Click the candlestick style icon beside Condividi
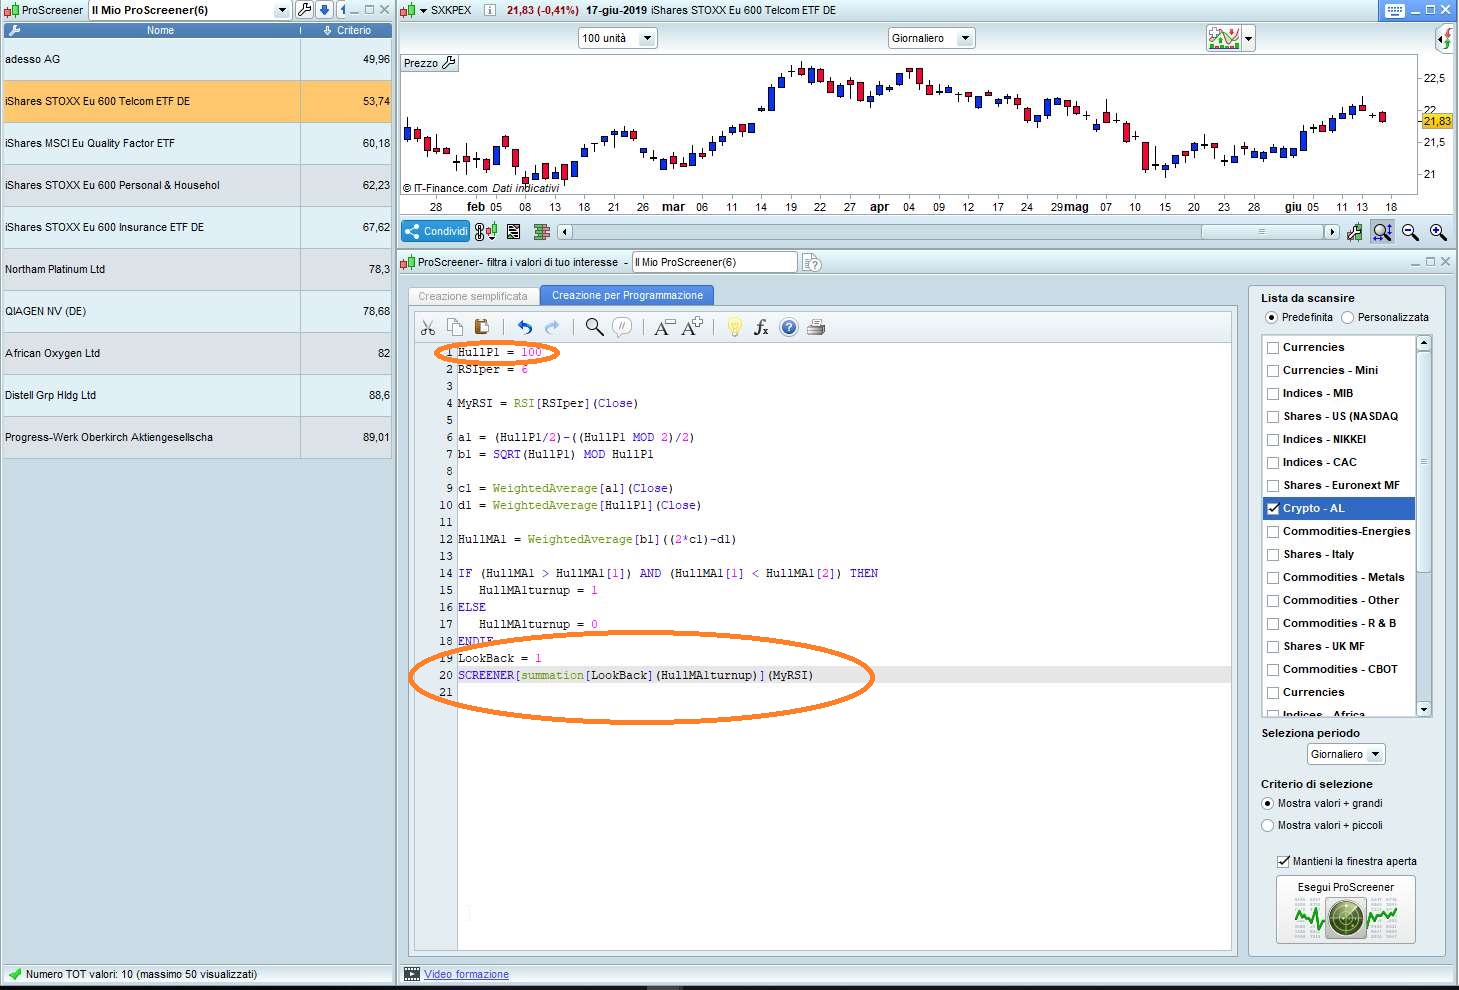The image size is (1459, 990). [x=486, y=232]
